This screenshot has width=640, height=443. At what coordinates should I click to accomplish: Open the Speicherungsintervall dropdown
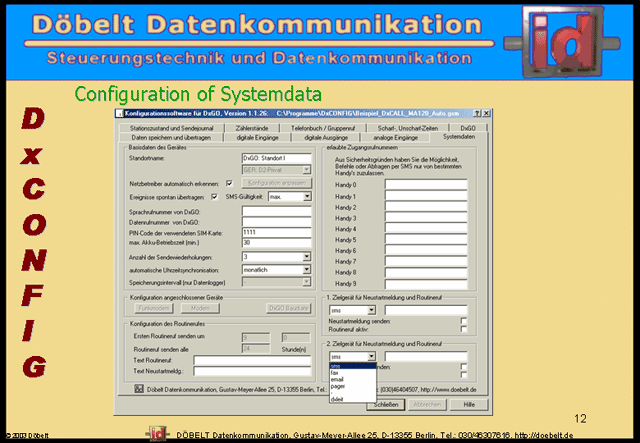tap(306, 282)
